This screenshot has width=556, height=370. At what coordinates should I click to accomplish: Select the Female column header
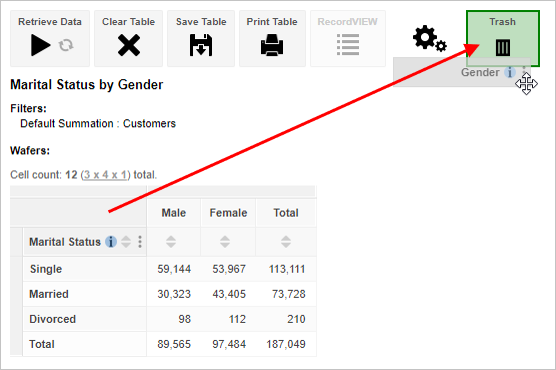[228, 213]
